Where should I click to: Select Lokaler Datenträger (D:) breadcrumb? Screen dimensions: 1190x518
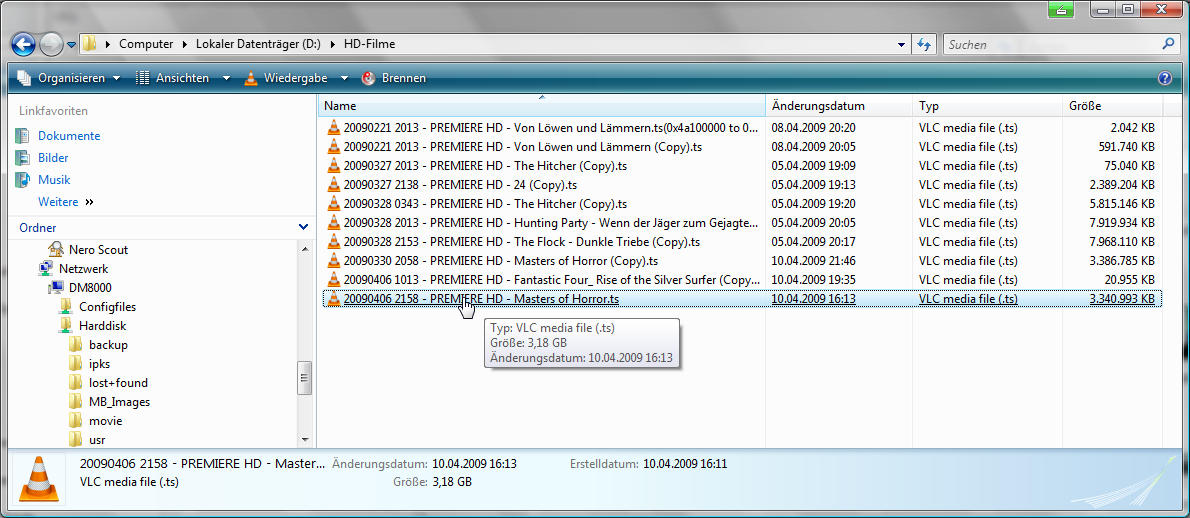[x=258, y=44]
